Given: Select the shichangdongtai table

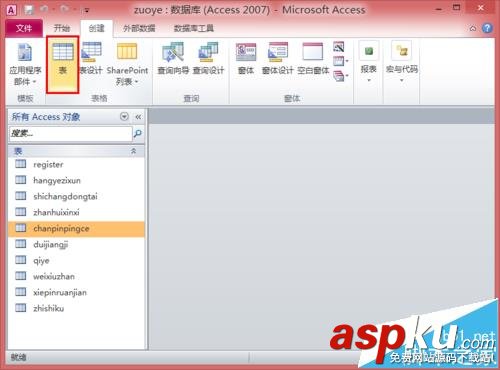Looking at the screenshot, I should pyautogui.click(x=76, y=196).
